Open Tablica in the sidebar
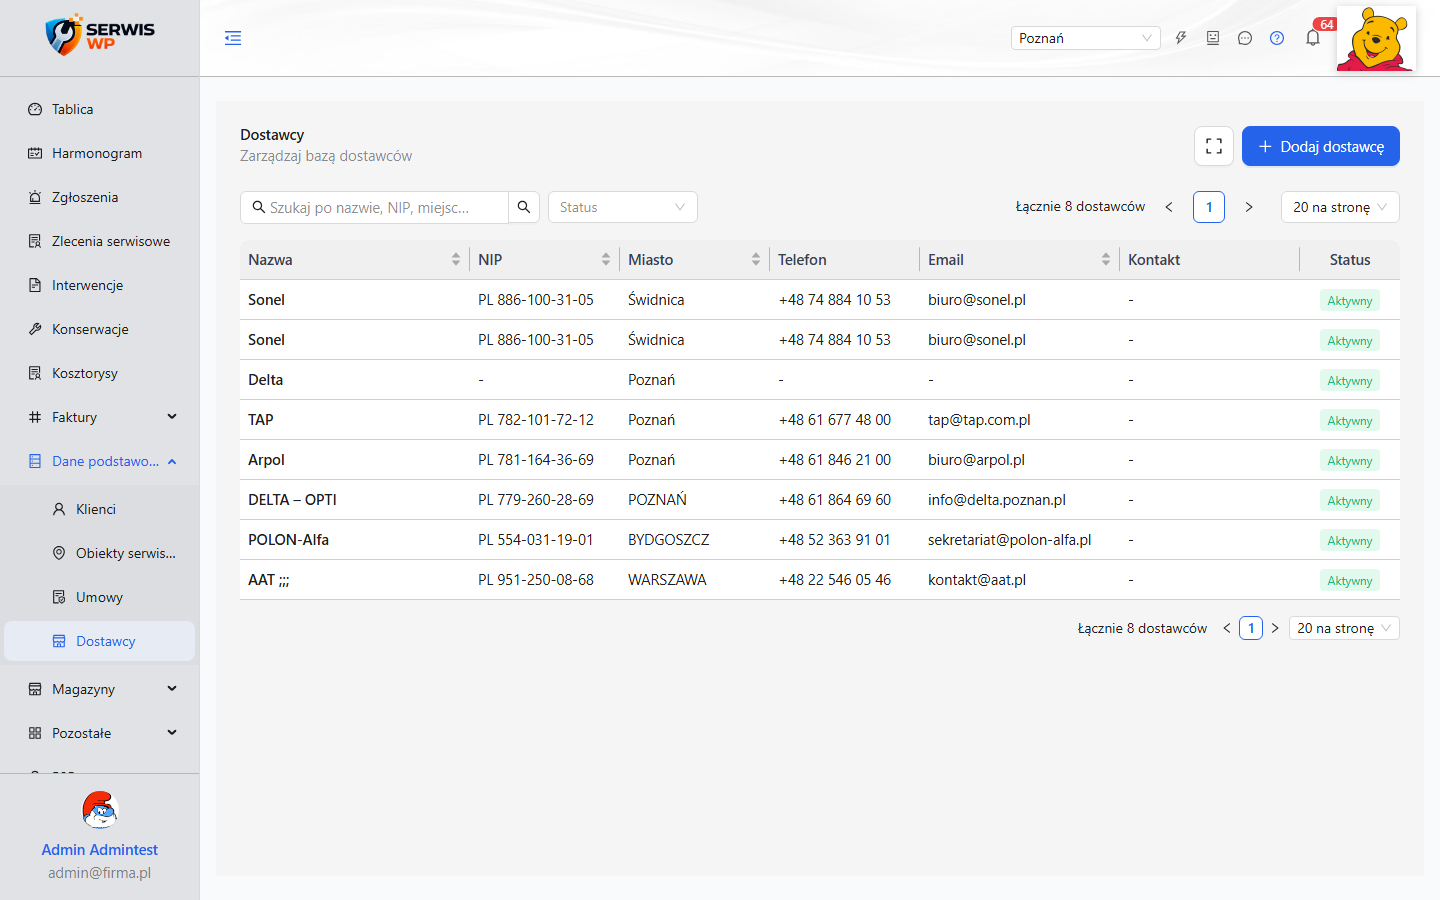This screenshot has height=900, width=1440. tap(100, 109)
